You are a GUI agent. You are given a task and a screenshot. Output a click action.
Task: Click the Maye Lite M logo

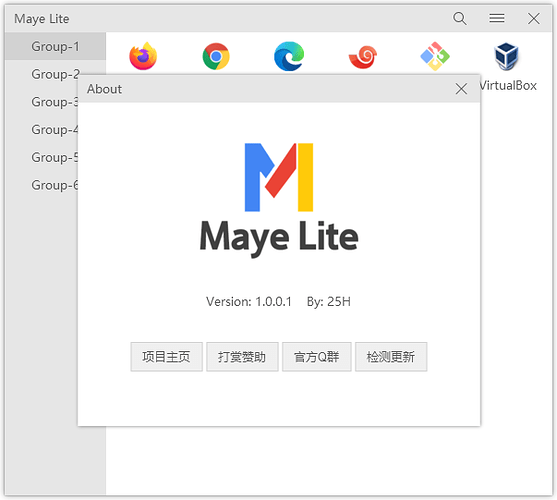(279, 177)
